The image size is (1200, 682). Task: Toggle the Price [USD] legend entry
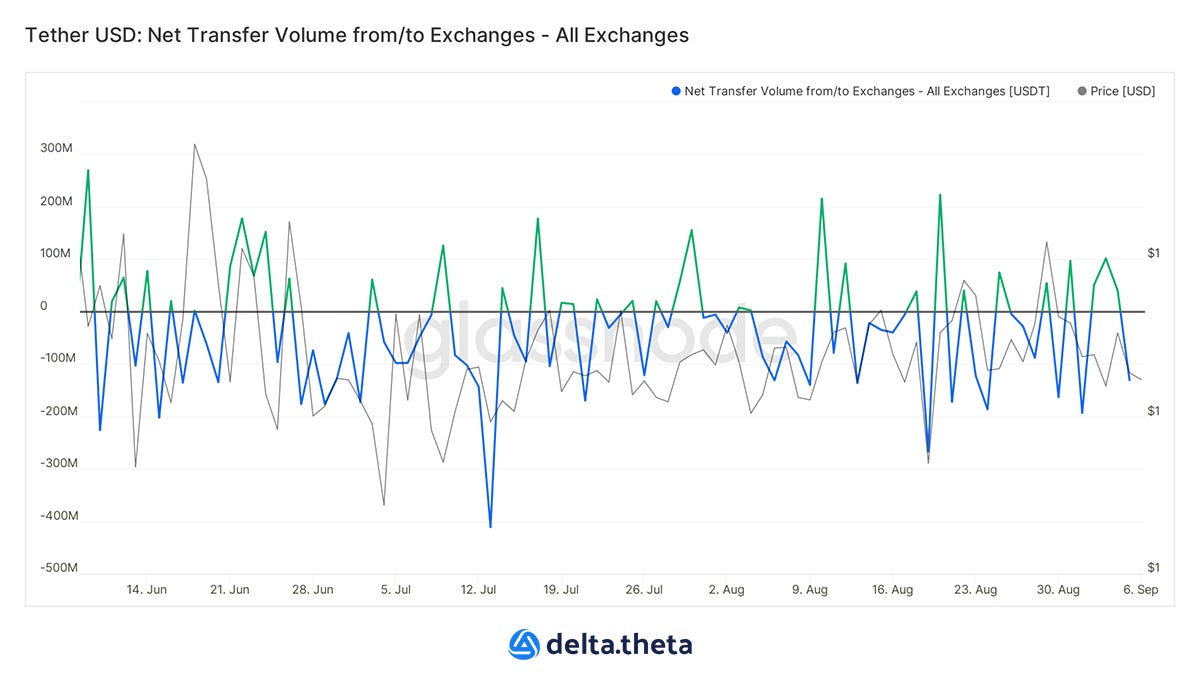coord(1116,91)
